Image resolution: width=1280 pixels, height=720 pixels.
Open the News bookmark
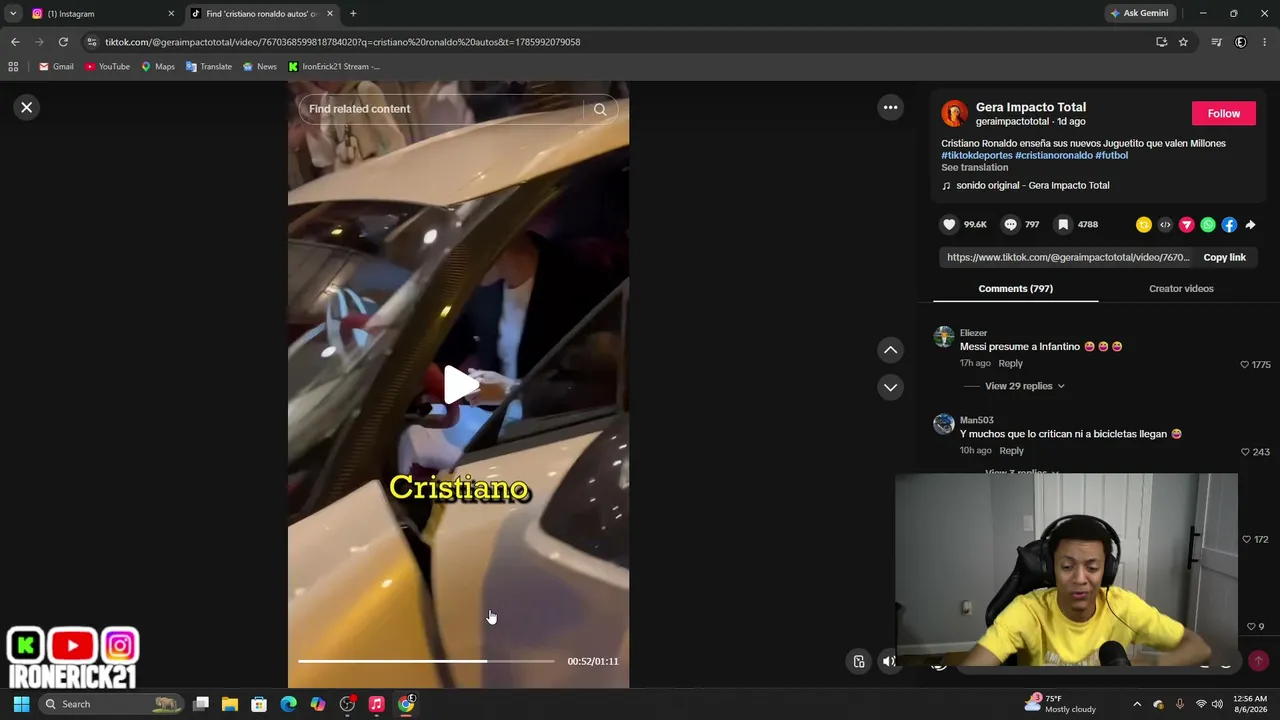click(259, 67)
